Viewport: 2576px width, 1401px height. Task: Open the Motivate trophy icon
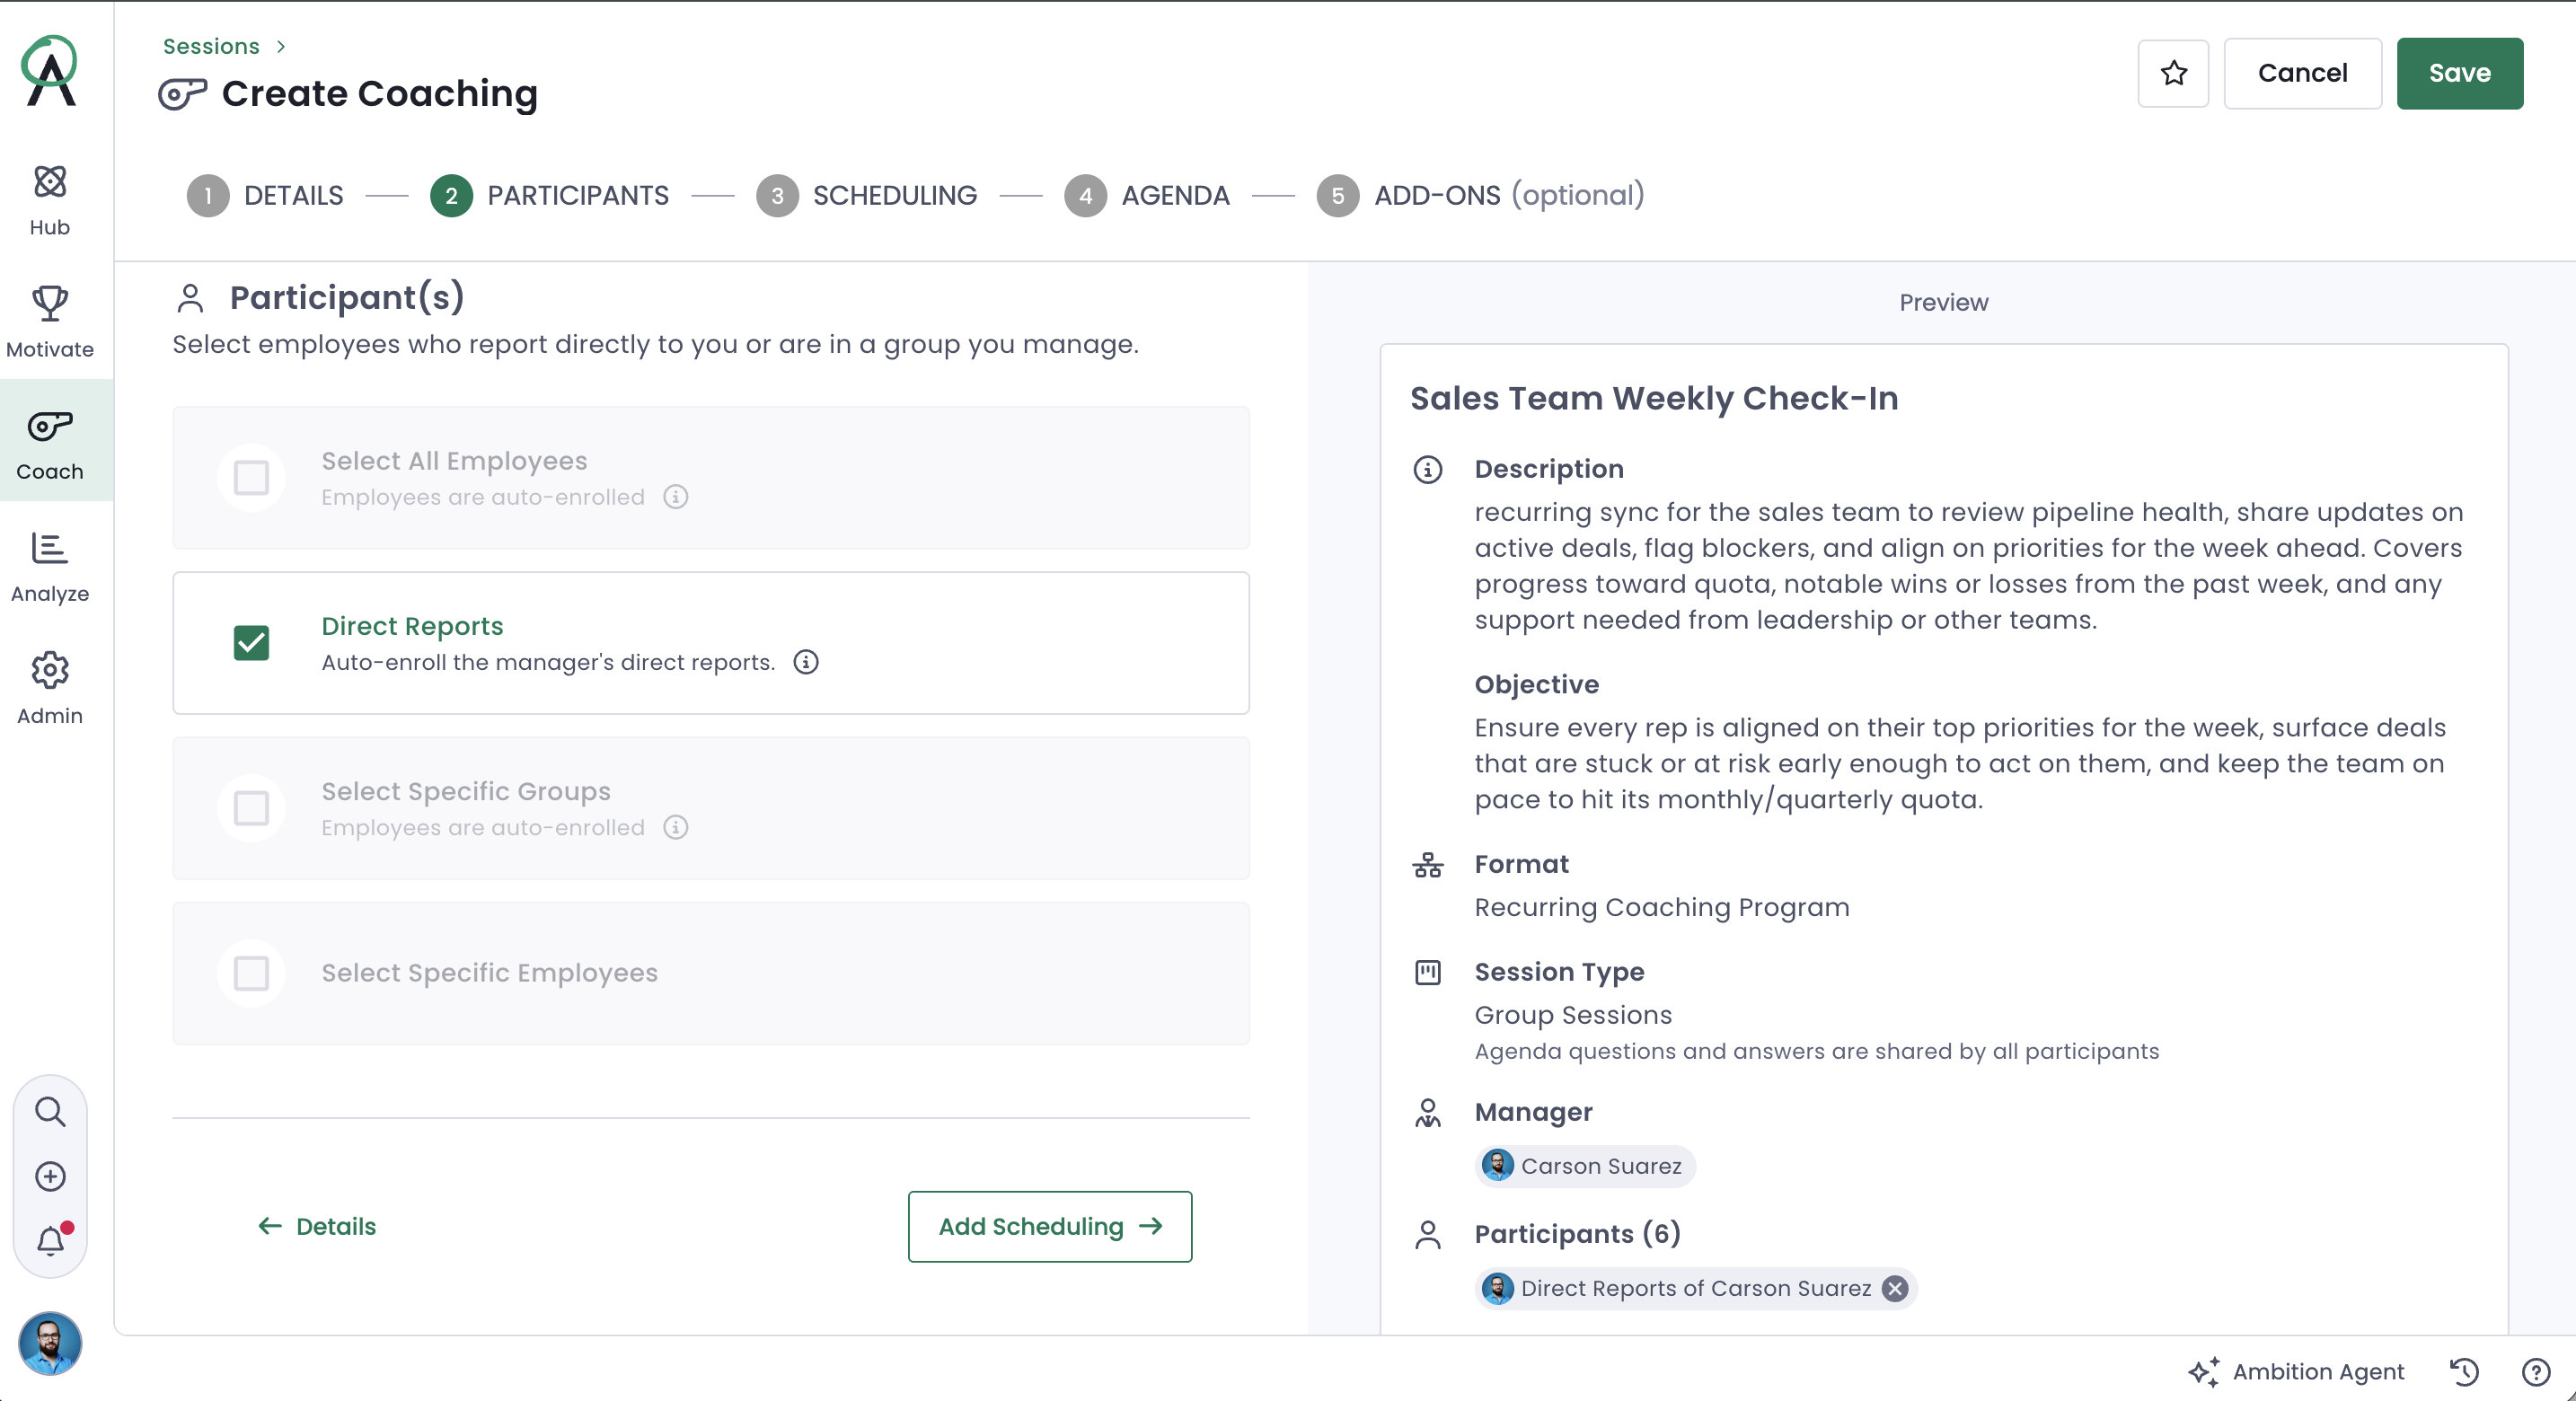(50, 304)
